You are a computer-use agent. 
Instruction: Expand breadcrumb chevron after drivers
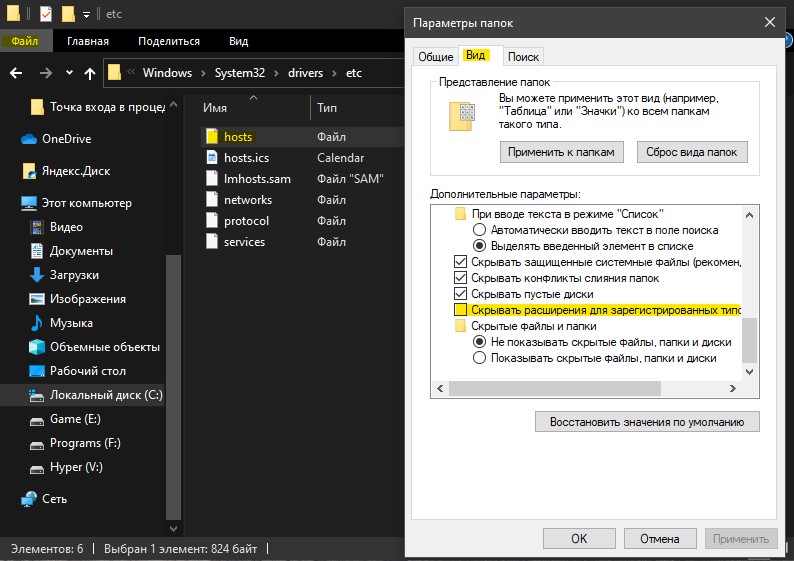tap(334, 73)
